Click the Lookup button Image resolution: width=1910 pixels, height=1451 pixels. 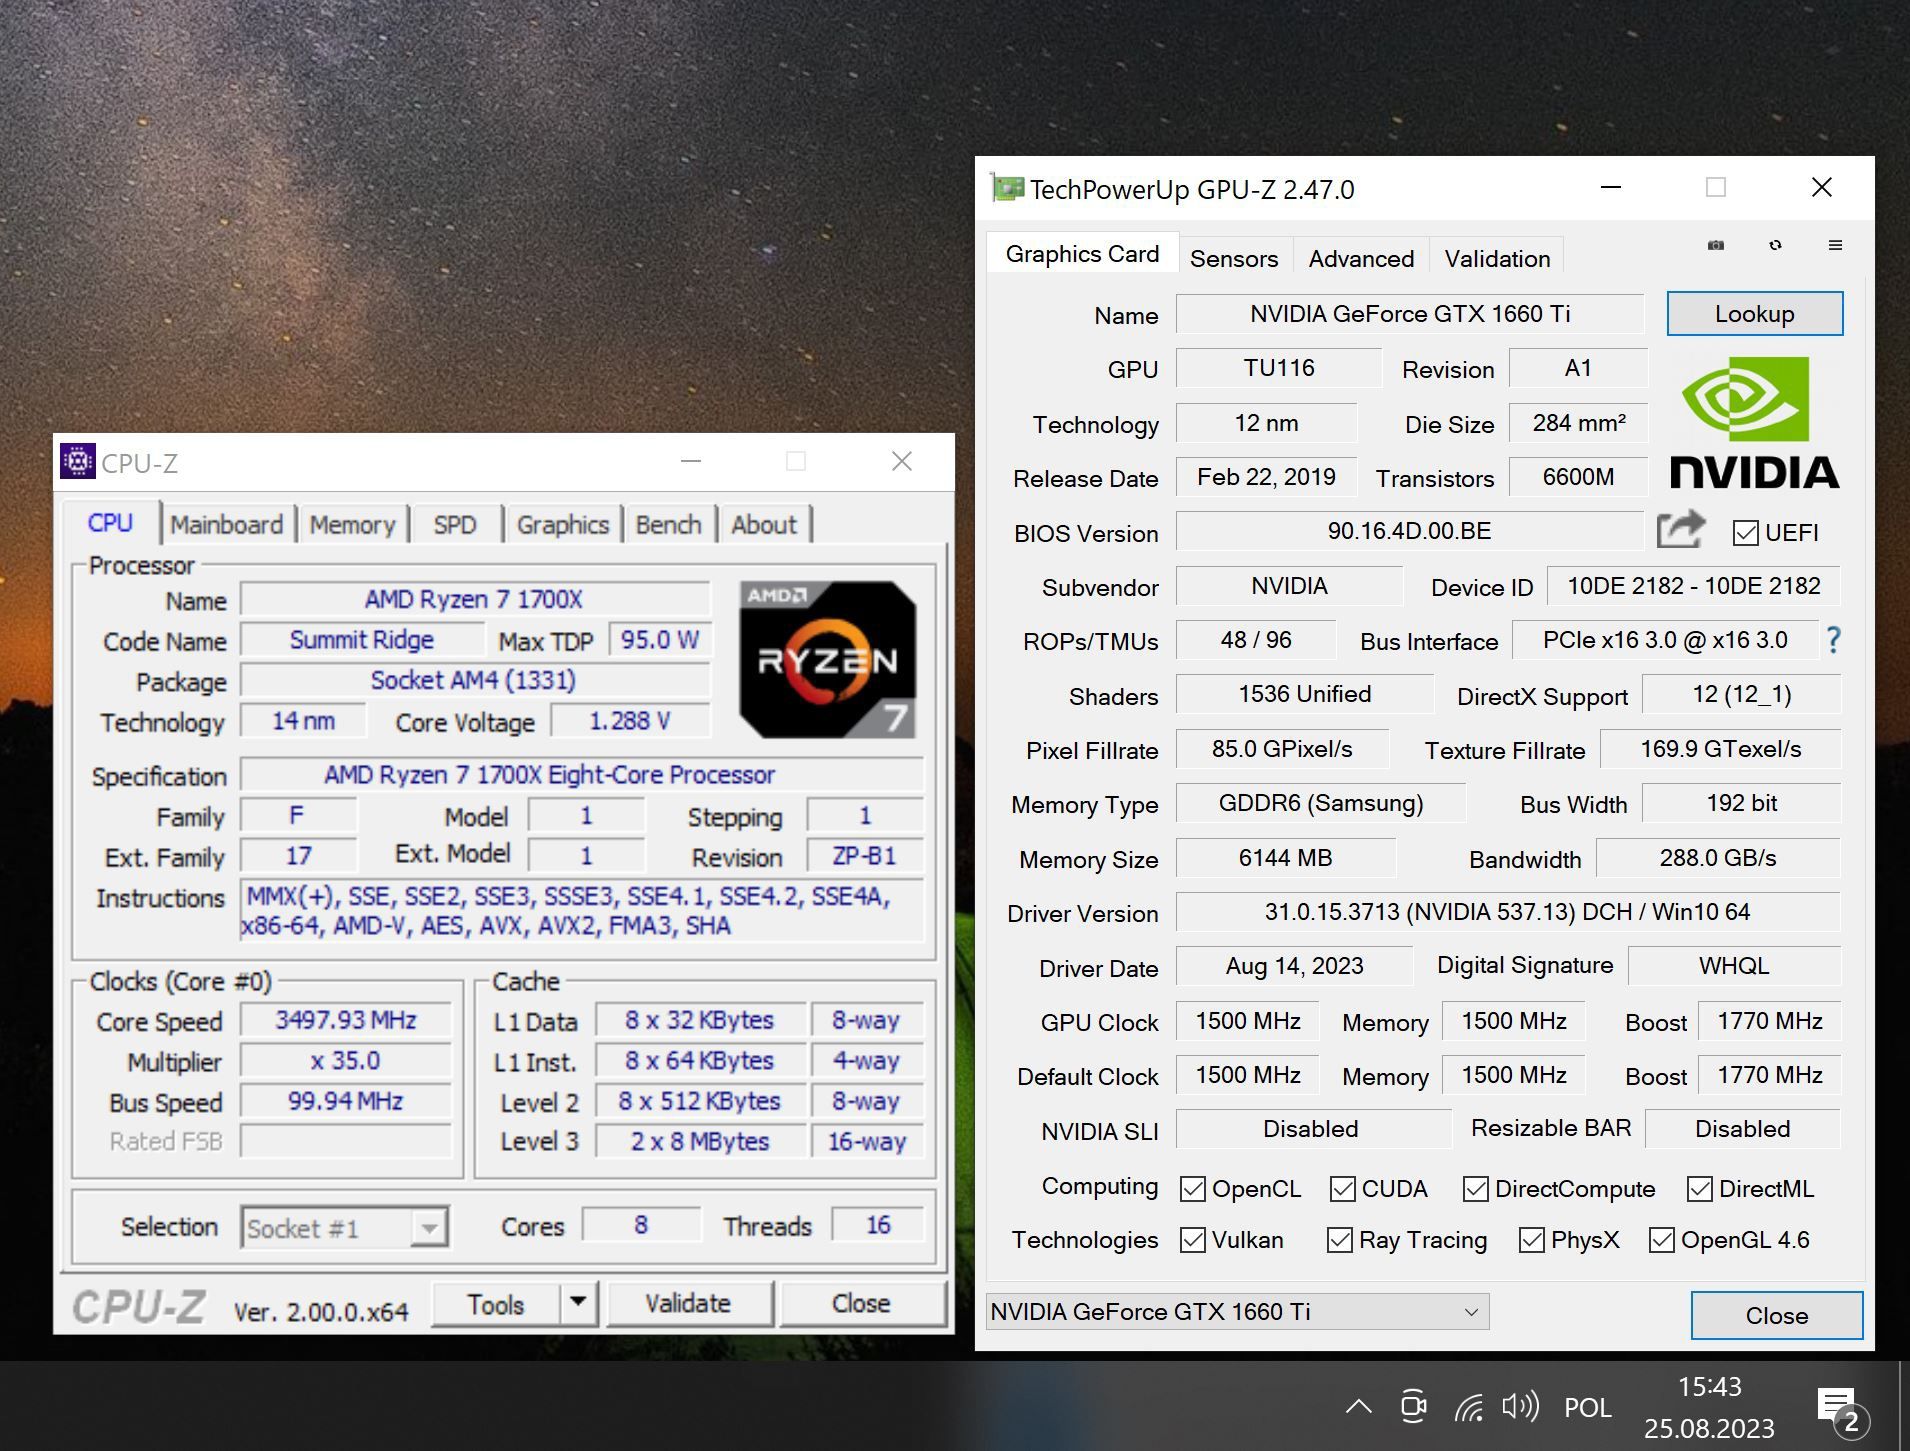1754,314
